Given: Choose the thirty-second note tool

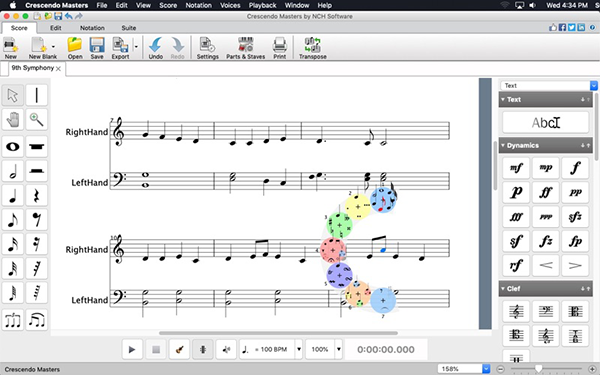Looking at the screenshot, I should 13,268.
